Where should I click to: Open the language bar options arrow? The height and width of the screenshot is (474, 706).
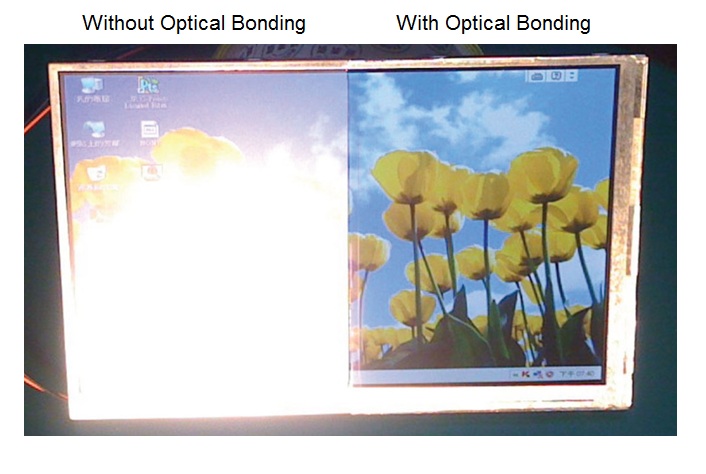[x=573, y=76]
